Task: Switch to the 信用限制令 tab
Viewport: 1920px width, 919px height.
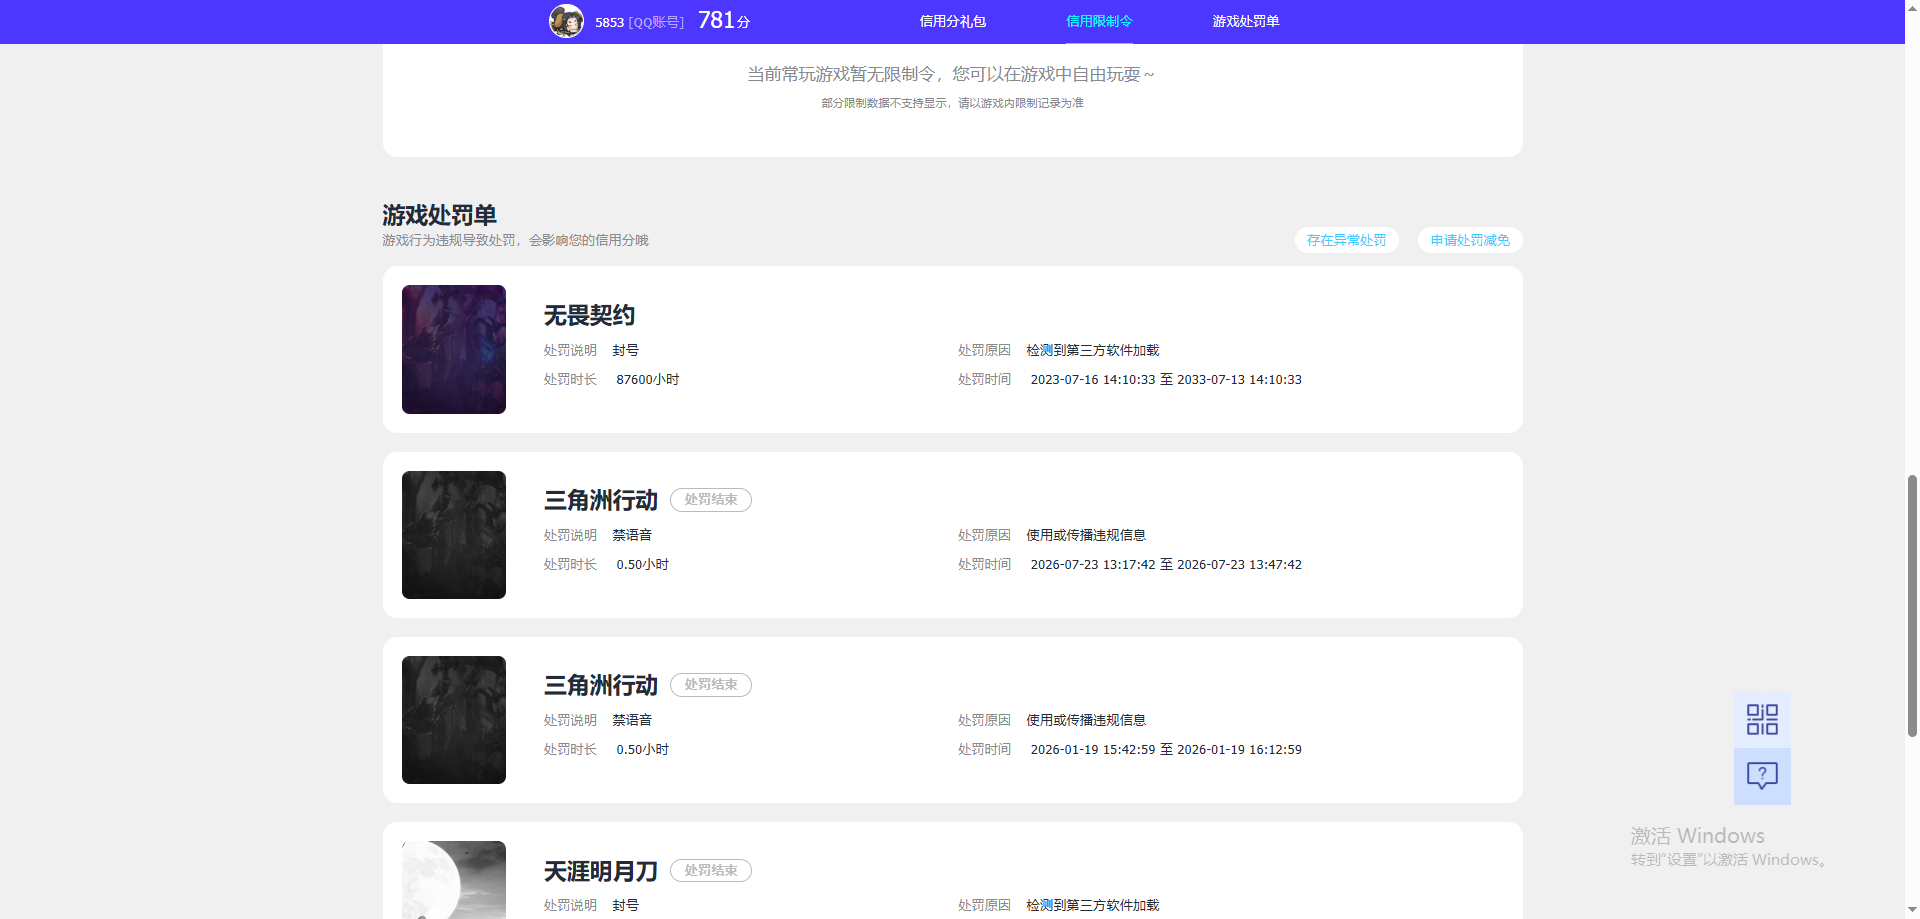Action: pos(1099,21)
